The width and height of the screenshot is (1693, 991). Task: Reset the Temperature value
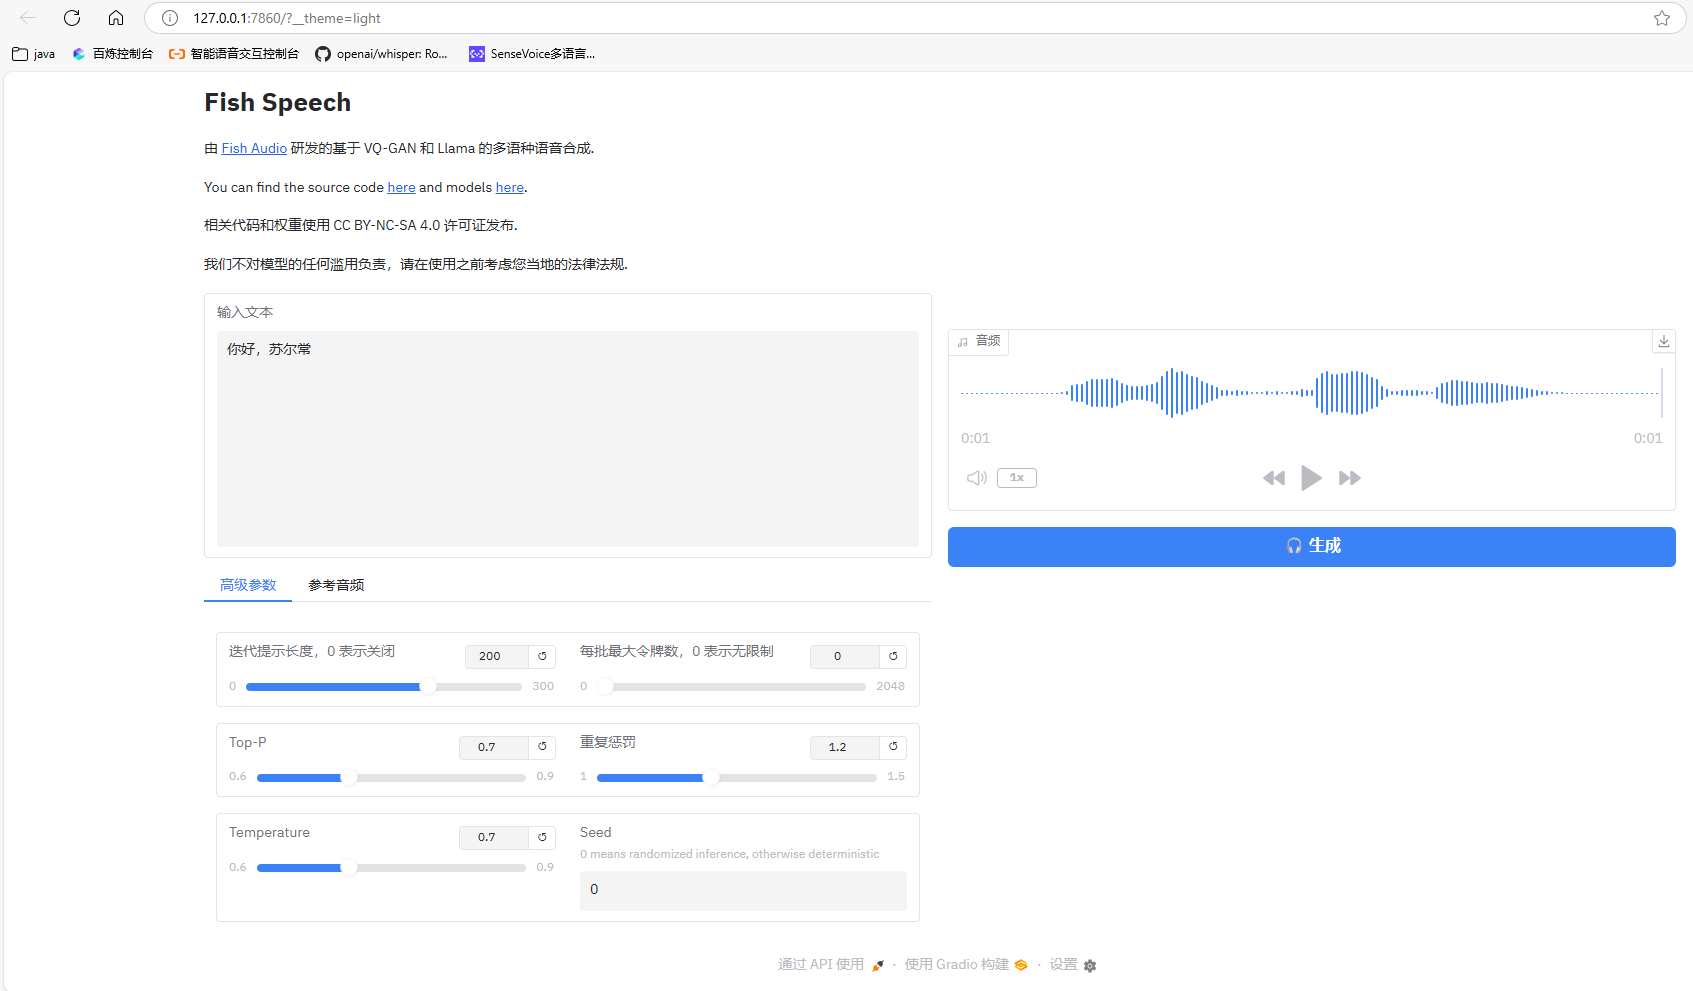click(x=542, y=837)
